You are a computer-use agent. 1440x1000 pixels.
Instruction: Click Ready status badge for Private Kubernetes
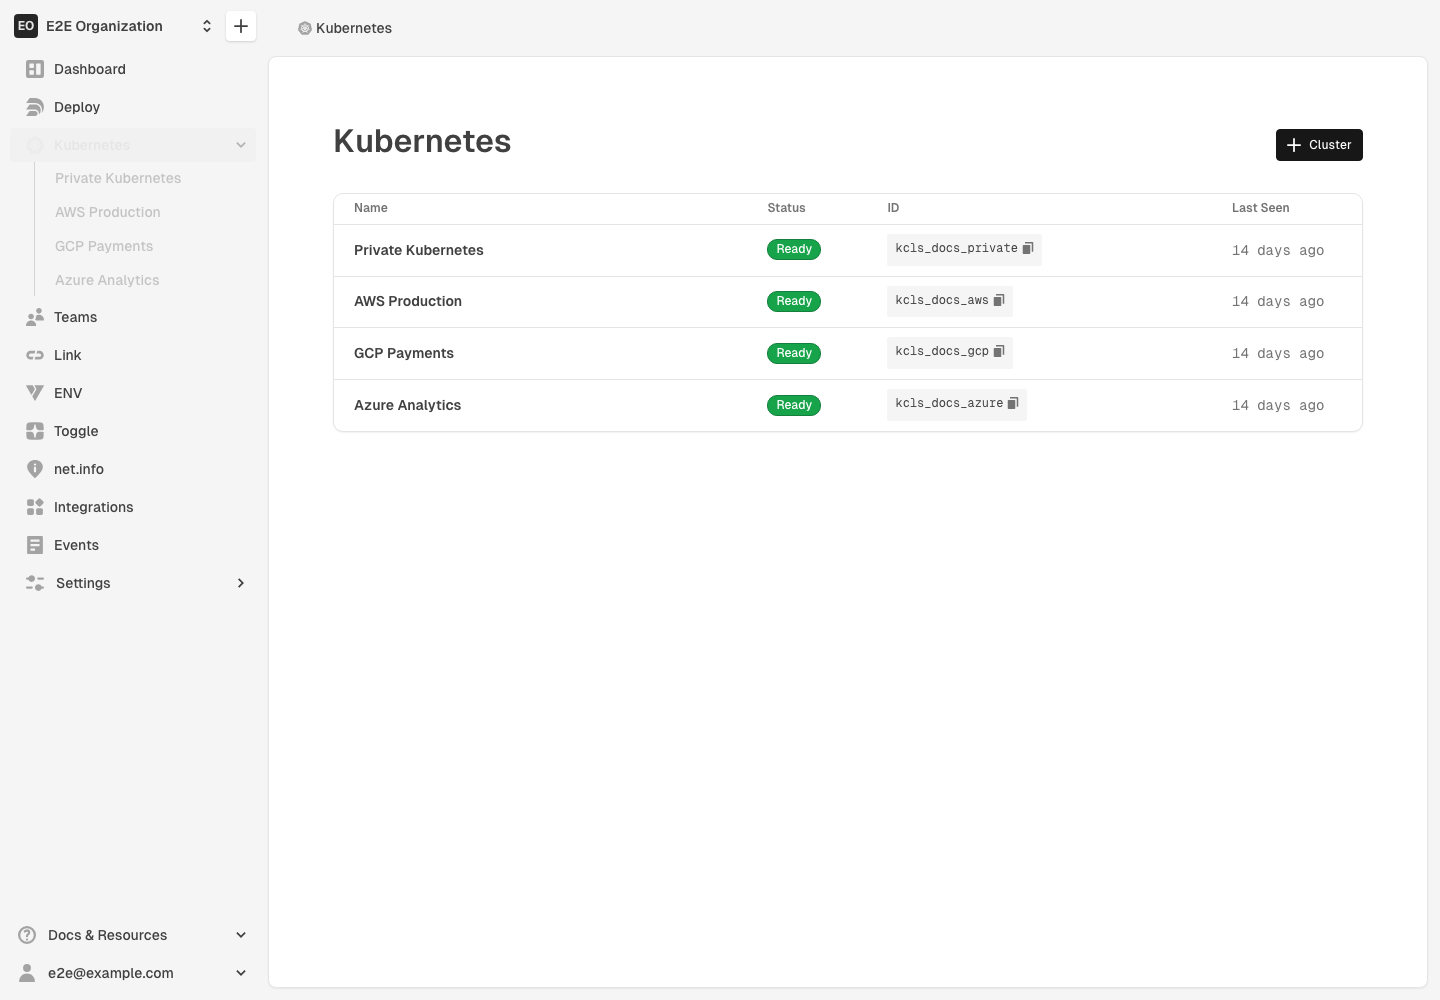coord(794,249)
